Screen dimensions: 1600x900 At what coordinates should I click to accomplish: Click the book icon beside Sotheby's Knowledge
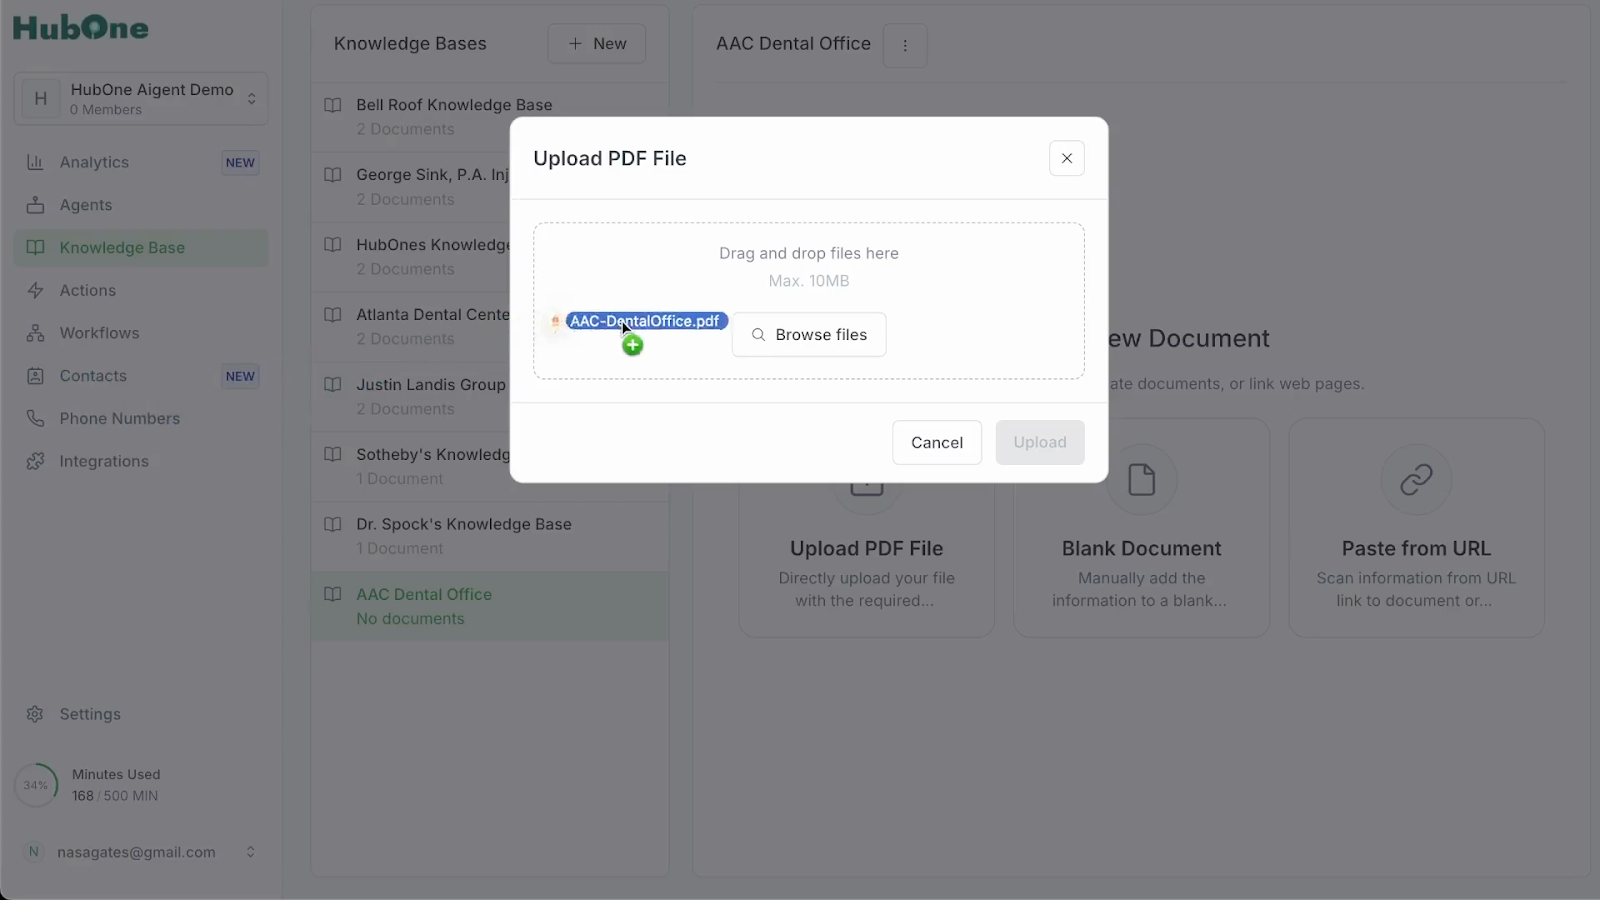click(x=333, y=454)
